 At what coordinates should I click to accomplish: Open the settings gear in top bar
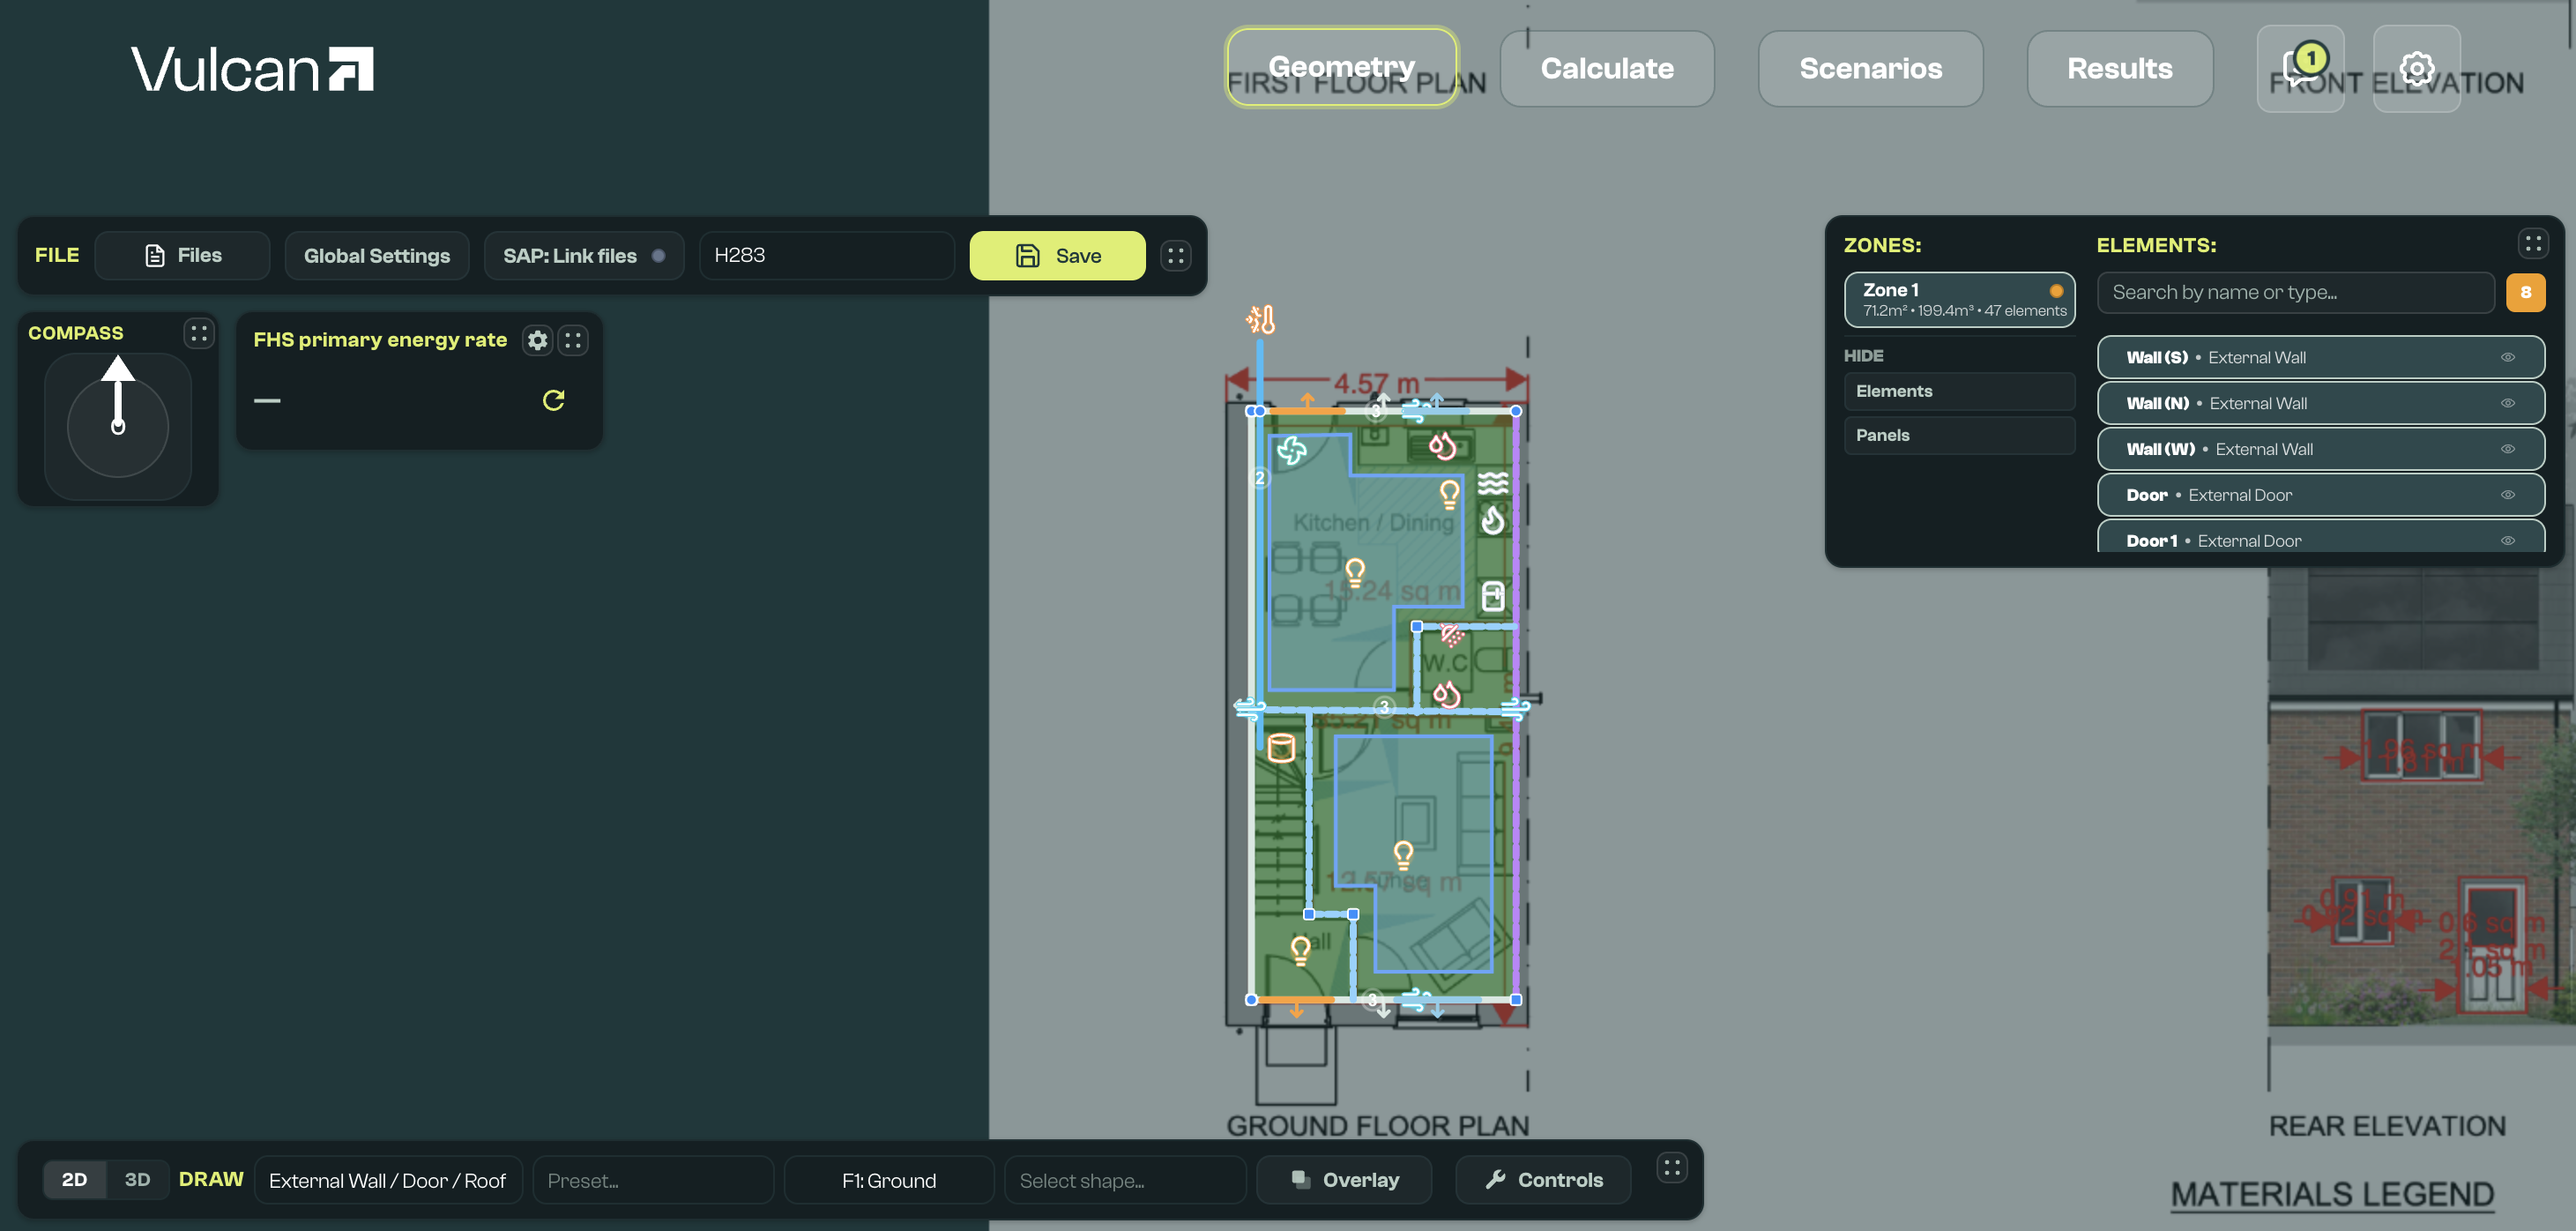(x=2416, y=68)
